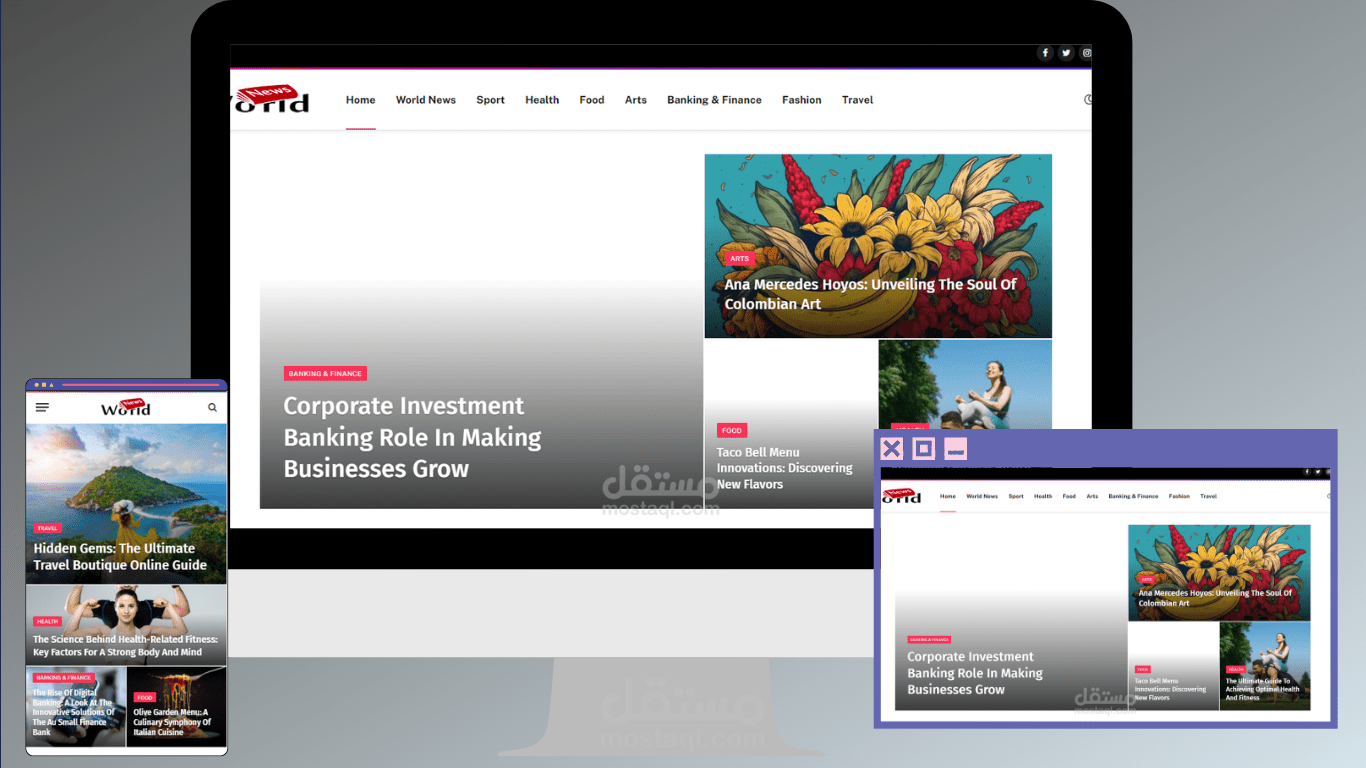Open Arts in the purple preview window nav
The height and width of the screenshot is (768, 1366).
click(x=1092, y=496)
